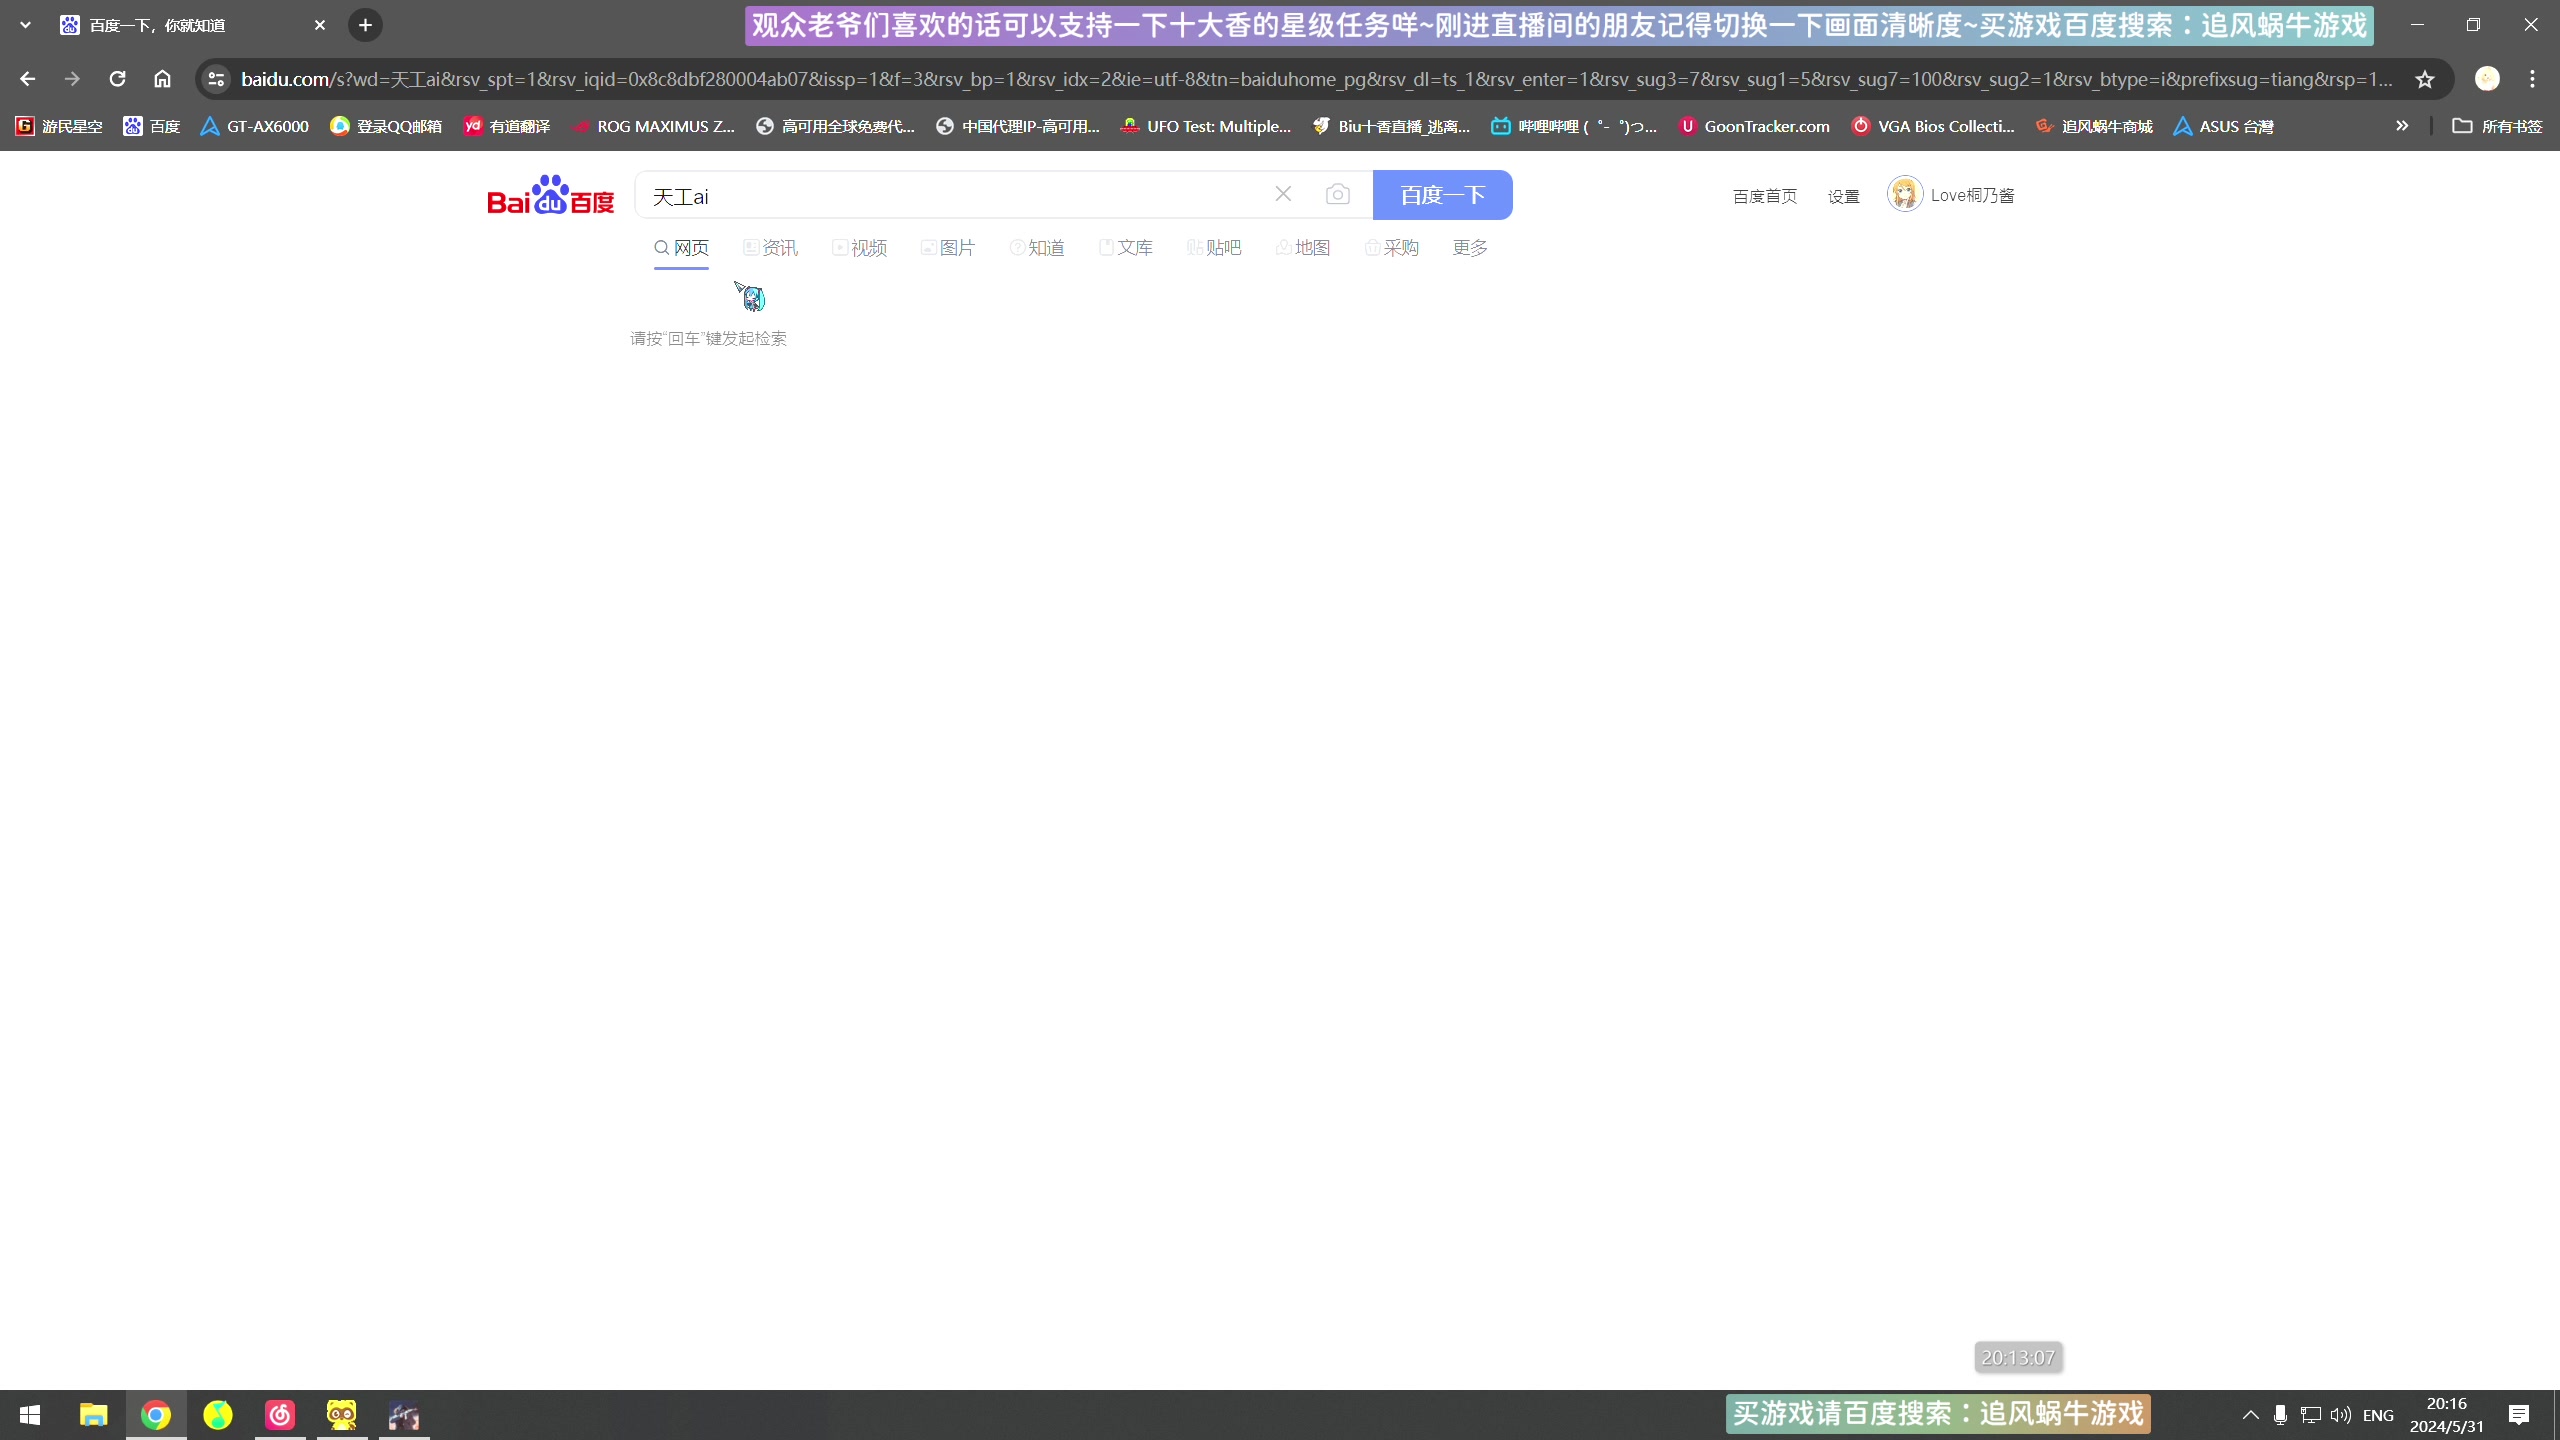Viewport: 2560px width, 1440px height.
Task: Click the Baidu logo
Action: [551, 195]
